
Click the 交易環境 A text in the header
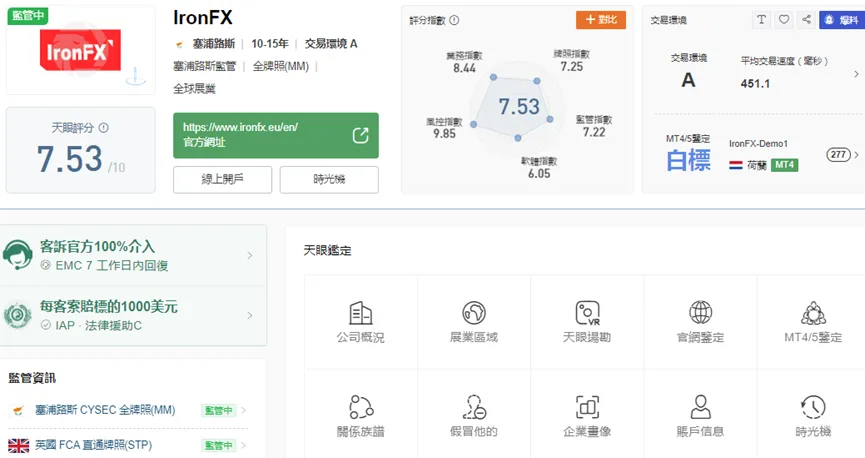click(331, 44)
